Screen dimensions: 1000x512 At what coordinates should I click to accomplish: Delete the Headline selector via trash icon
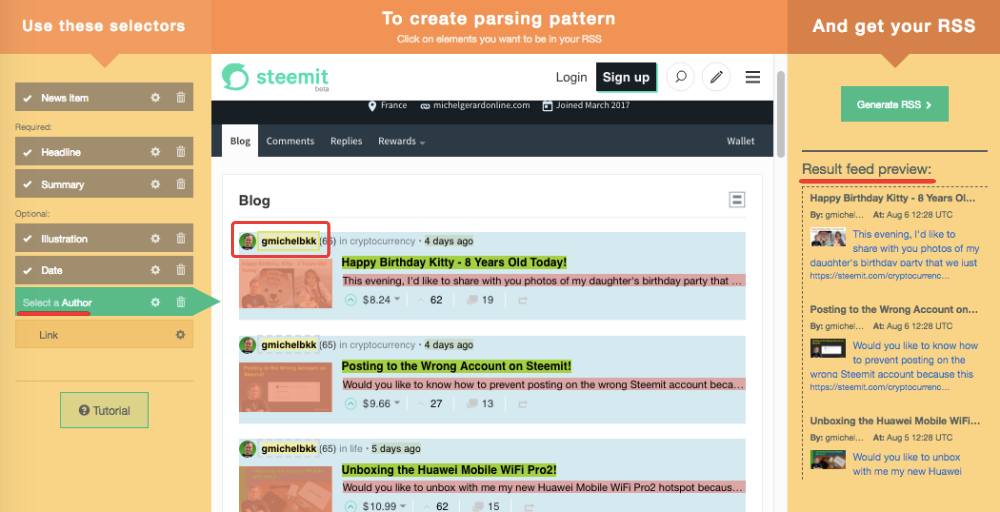(x=180, y=152)
